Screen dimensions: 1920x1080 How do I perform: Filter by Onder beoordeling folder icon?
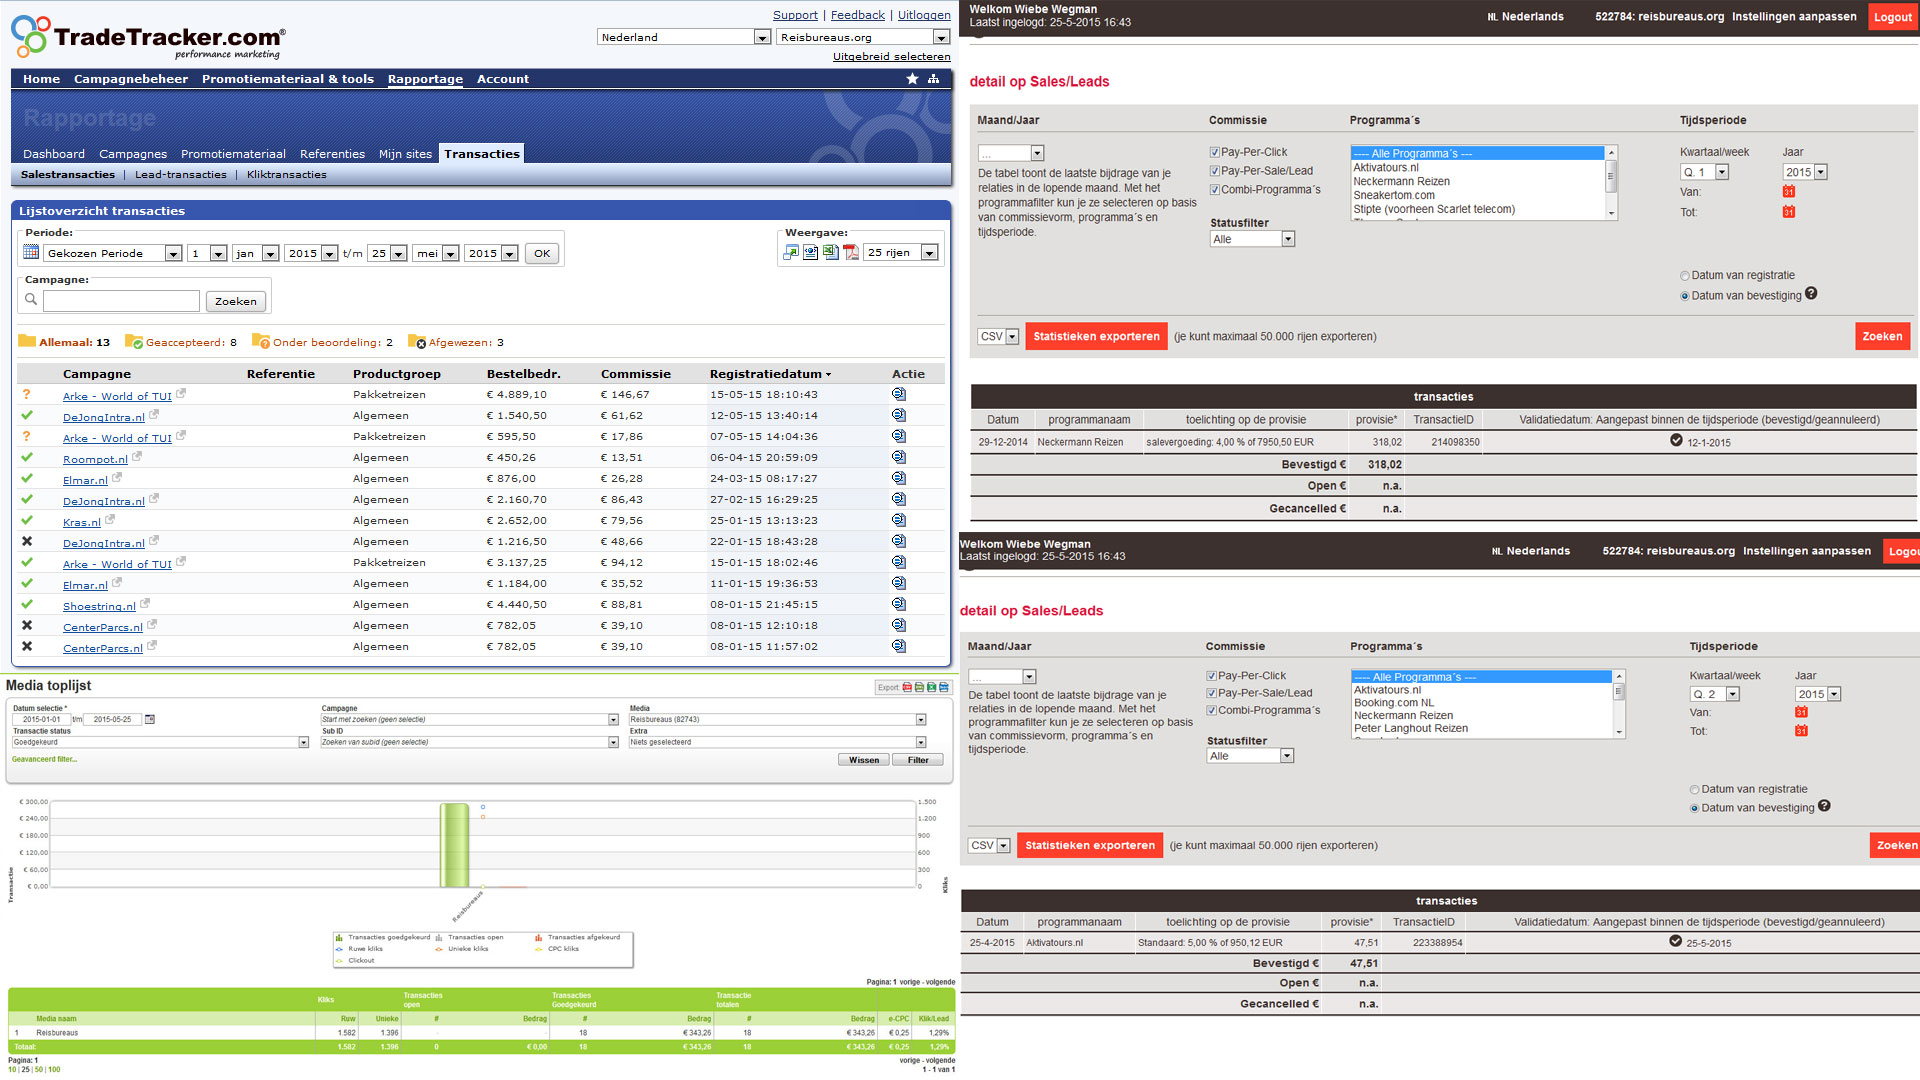[261, 341]
